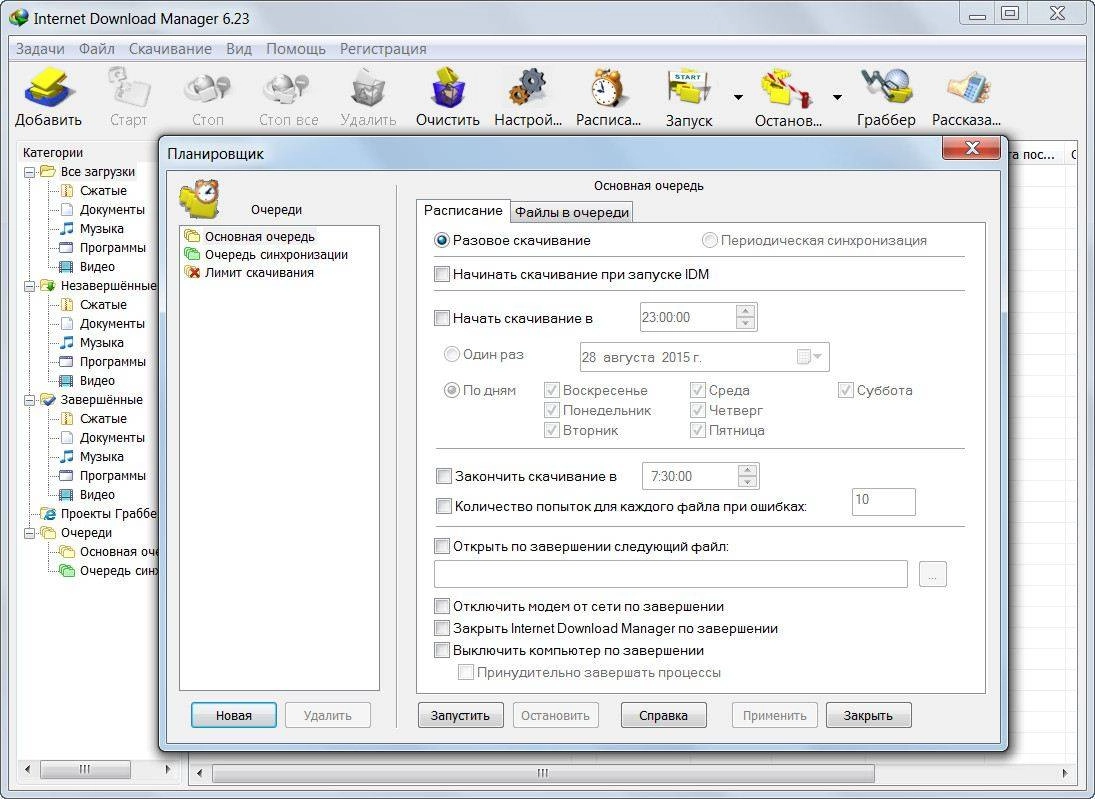Enable Выключить компьютер по завершении

tap(442, 650)
